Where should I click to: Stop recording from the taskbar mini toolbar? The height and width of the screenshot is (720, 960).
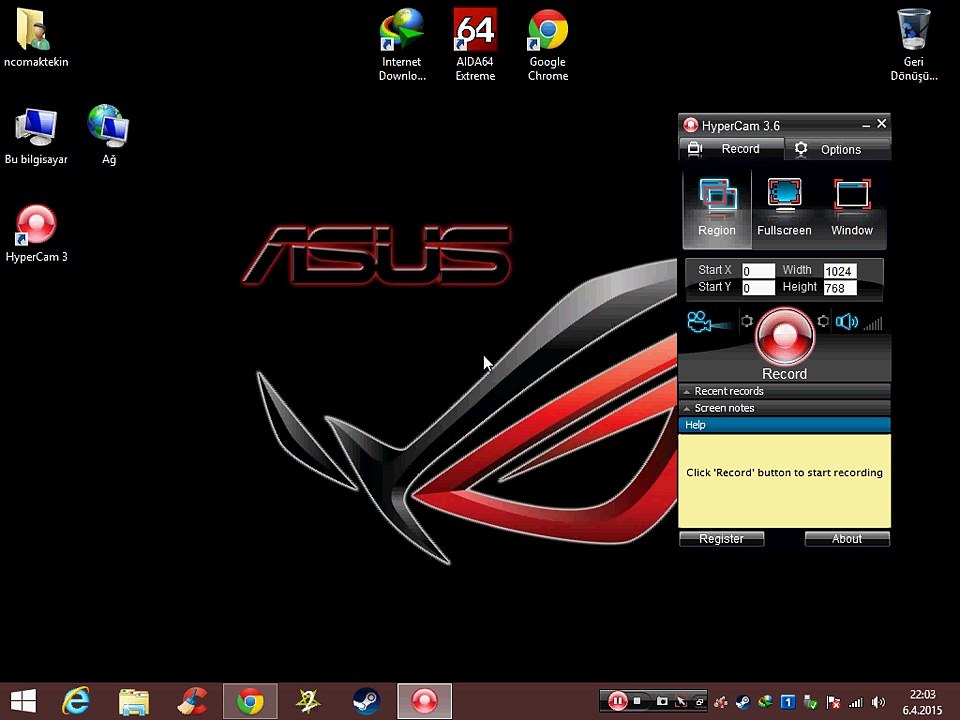pos(637,701)
